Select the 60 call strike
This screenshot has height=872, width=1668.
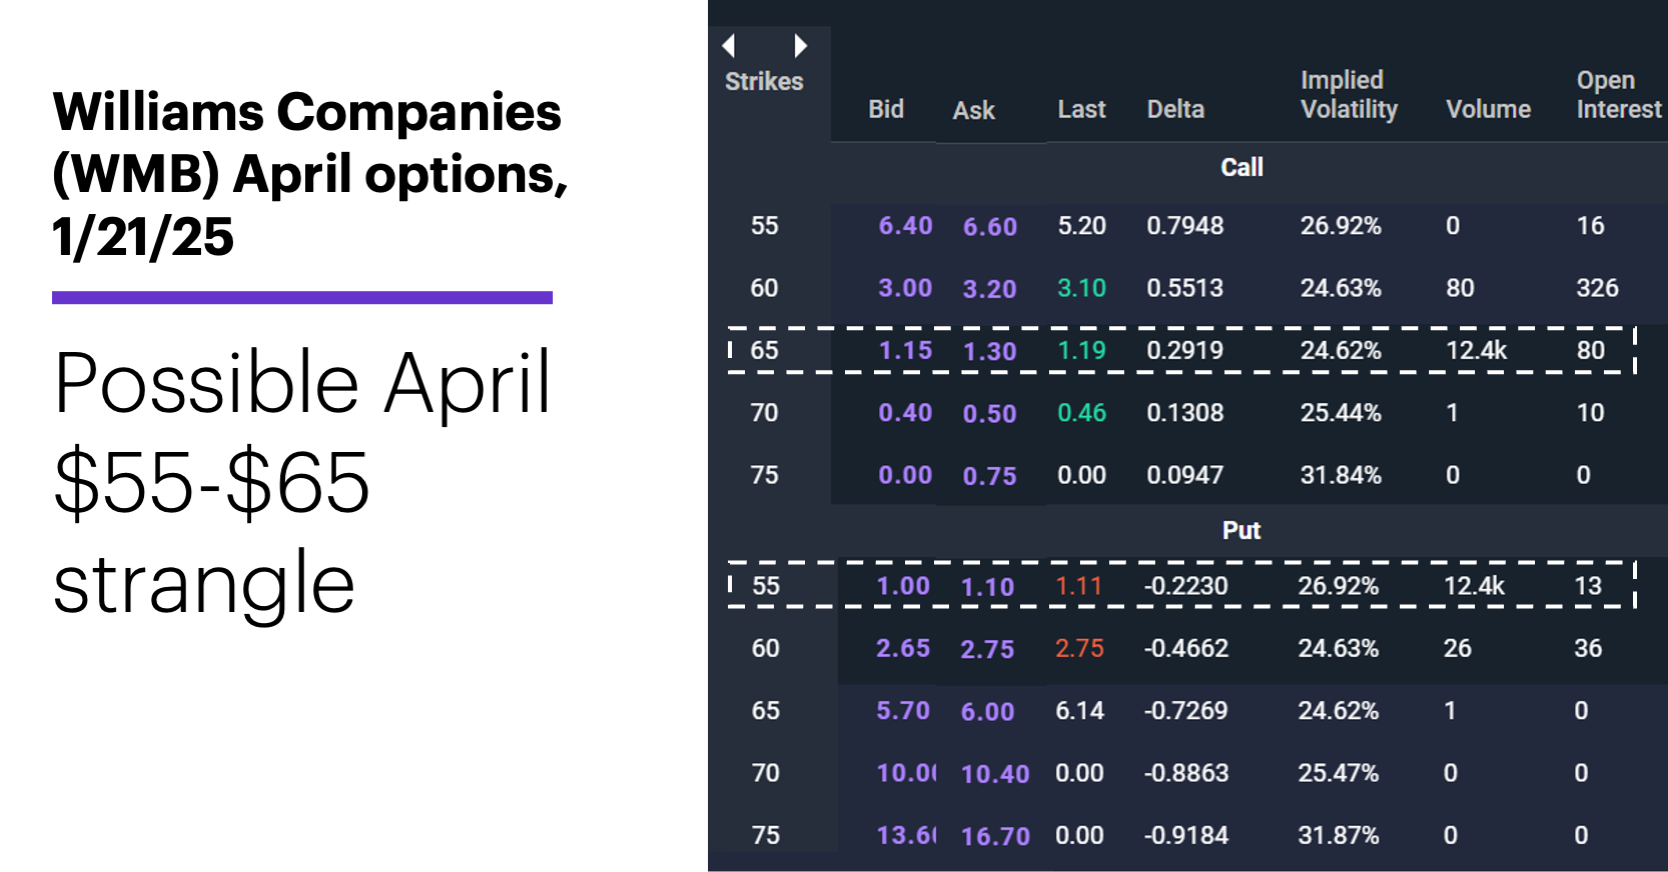point(764,288)
